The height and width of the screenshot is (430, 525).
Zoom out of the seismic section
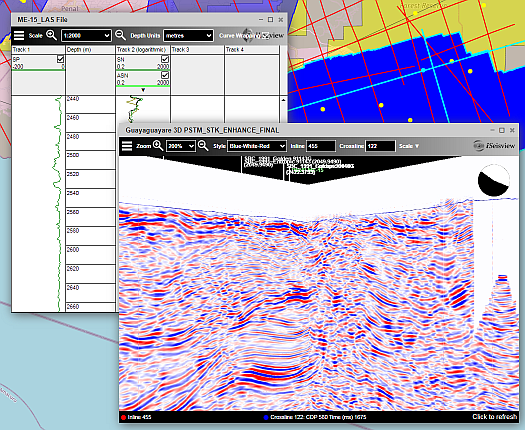(x=203, y=146)
